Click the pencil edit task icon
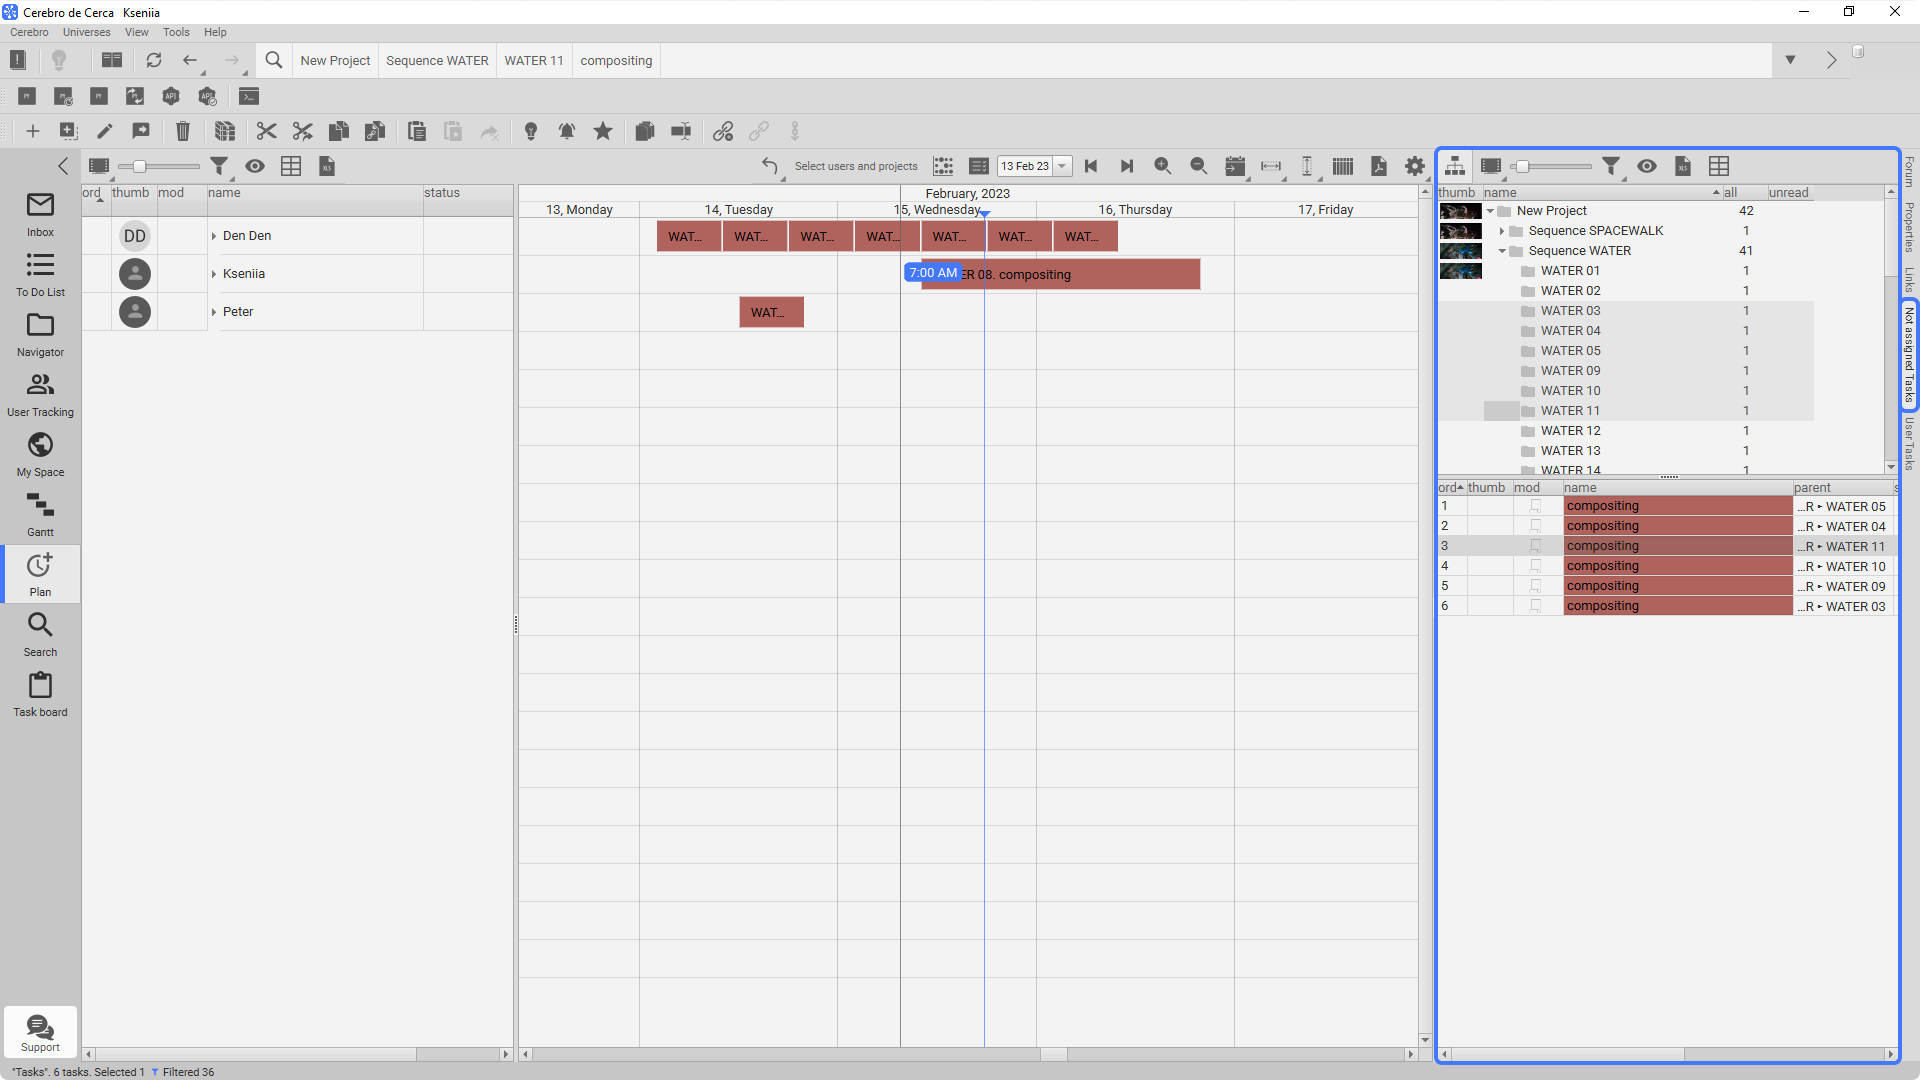This screenshot has width=1920, height=1080. pyautogui.click(x=105, y=131)
